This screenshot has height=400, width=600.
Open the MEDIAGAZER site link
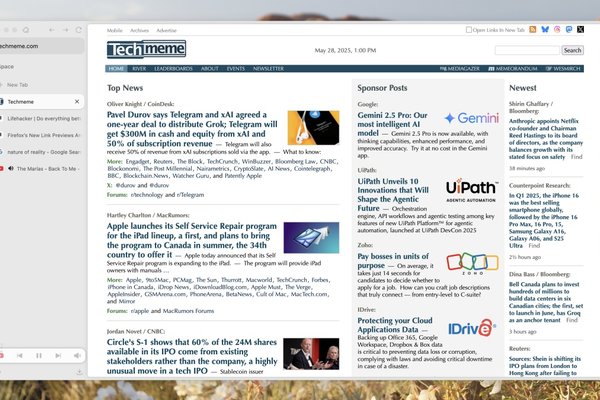tap(460, 69)
